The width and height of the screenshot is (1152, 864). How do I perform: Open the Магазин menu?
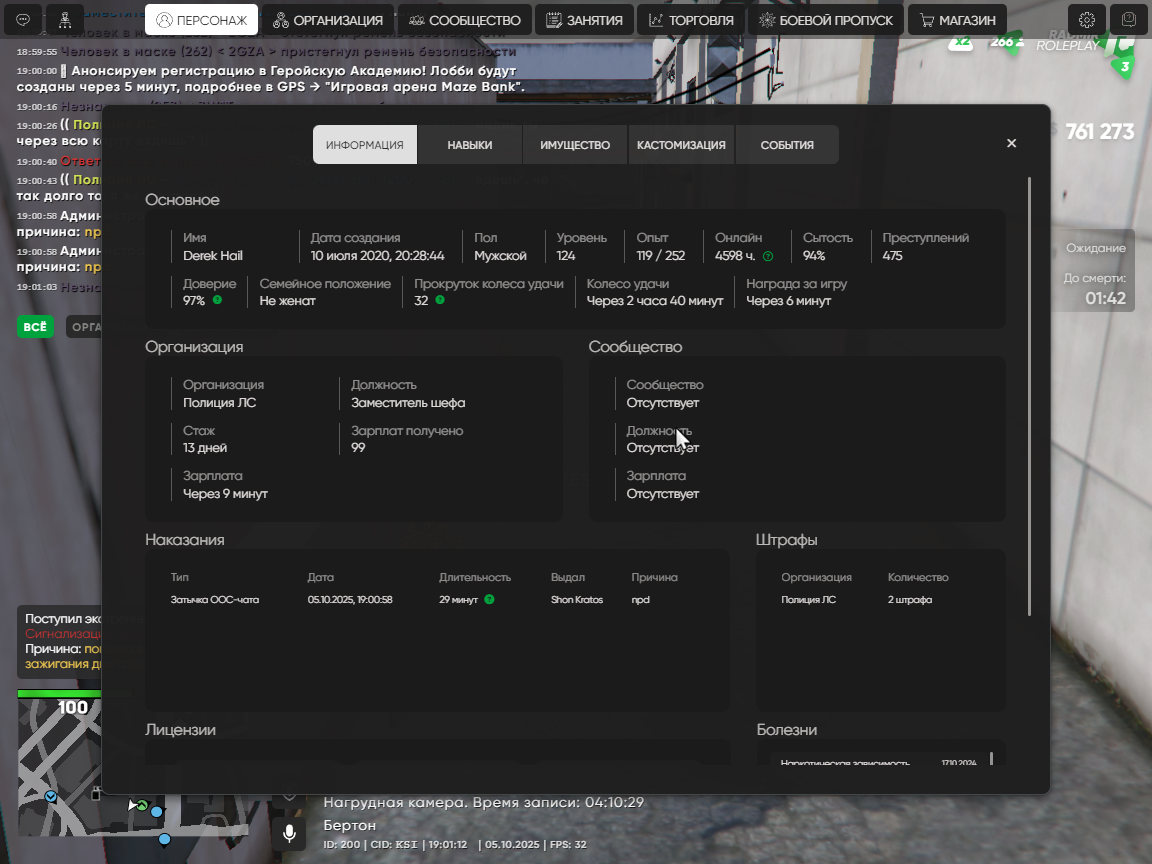(x=957, y=20)
